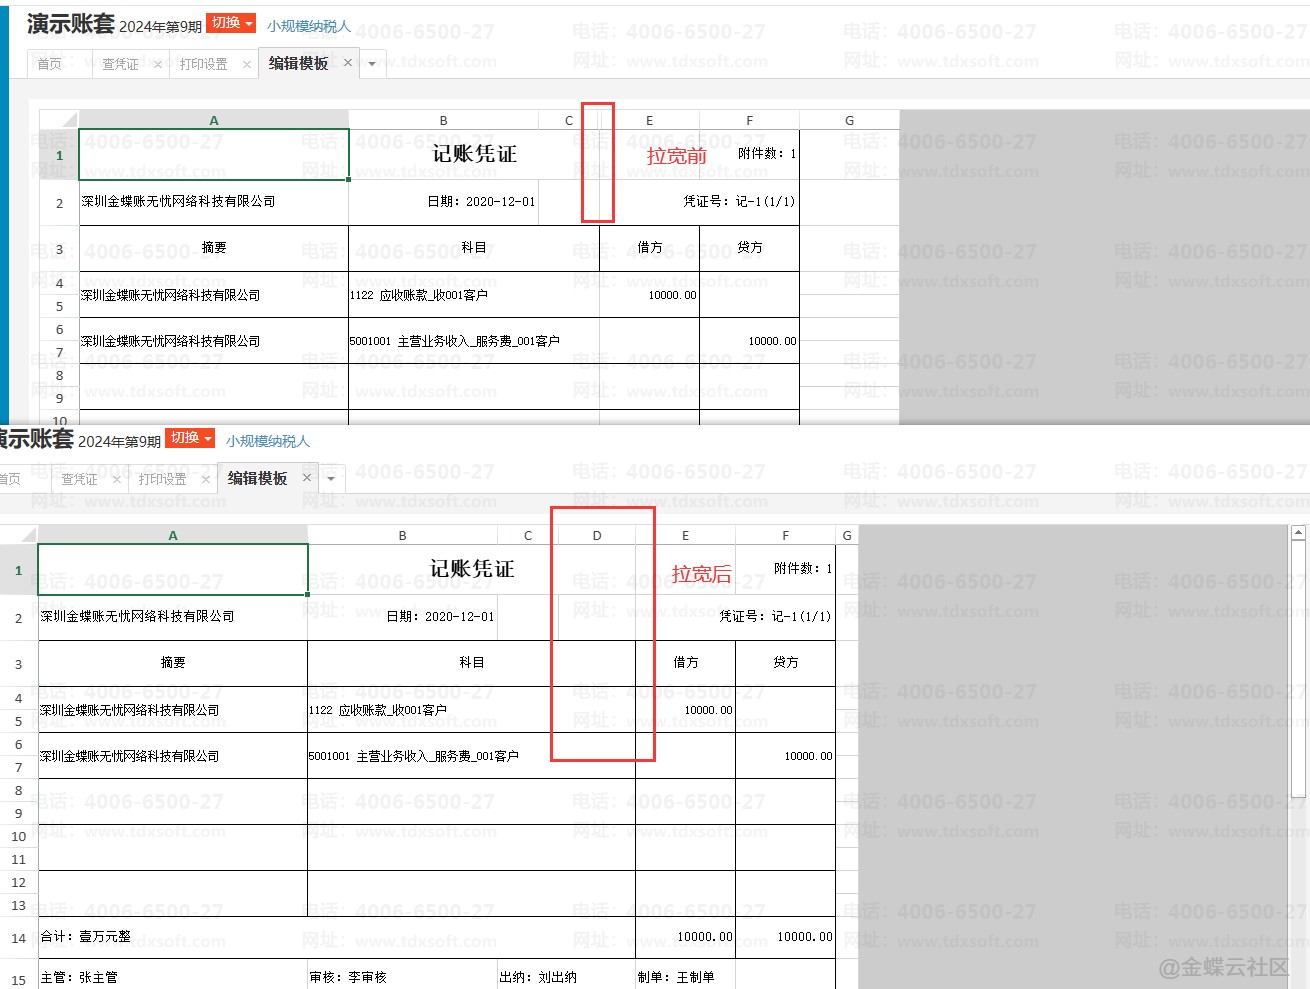This screenshot has width=1310, height=989.
Task: Click 小规模纳税人 link in upper window
Action: (308, 26)
